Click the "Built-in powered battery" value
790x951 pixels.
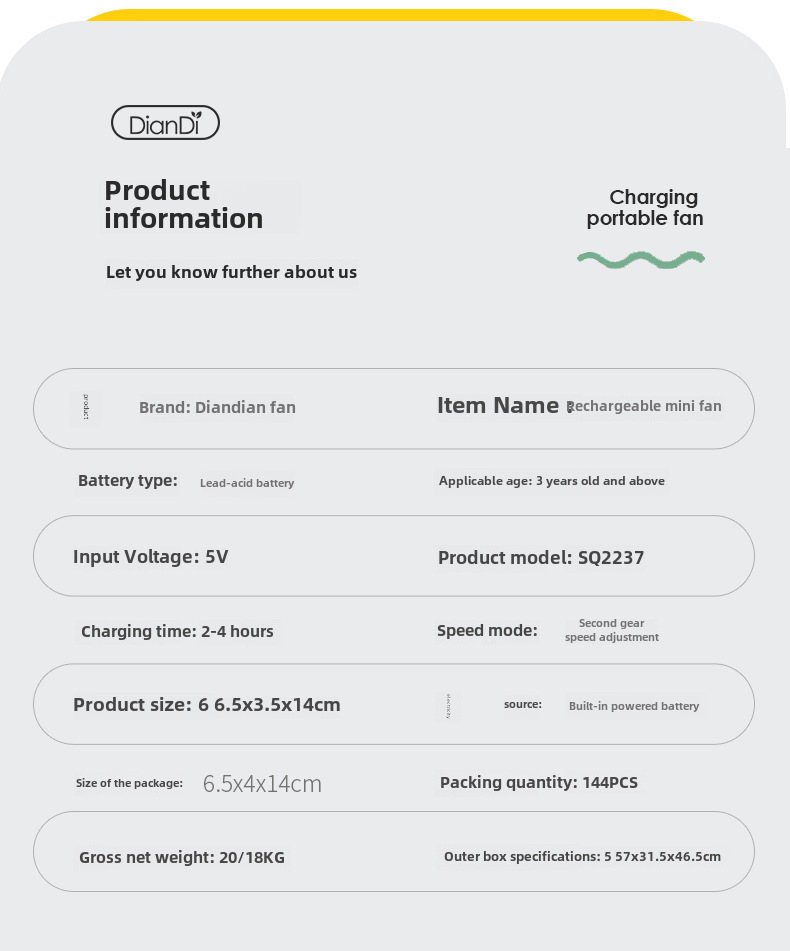634,706
